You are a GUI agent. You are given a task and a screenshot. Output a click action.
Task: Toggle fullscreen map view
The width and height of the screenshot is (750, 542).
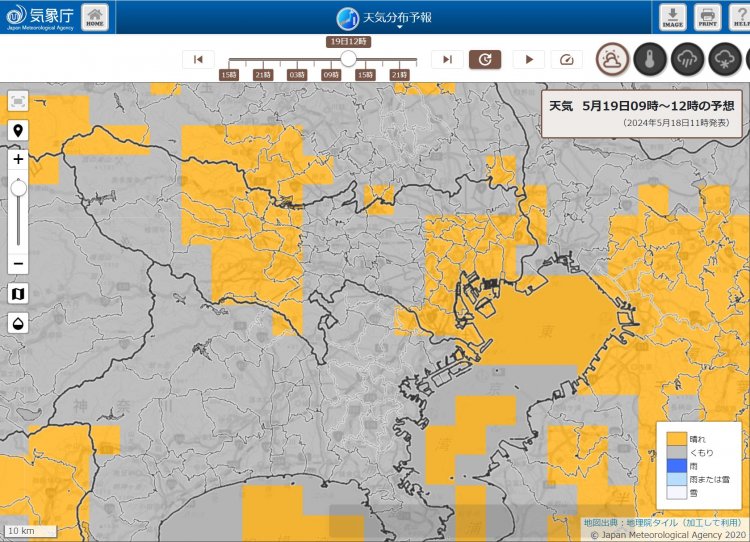tap(18, 101)
